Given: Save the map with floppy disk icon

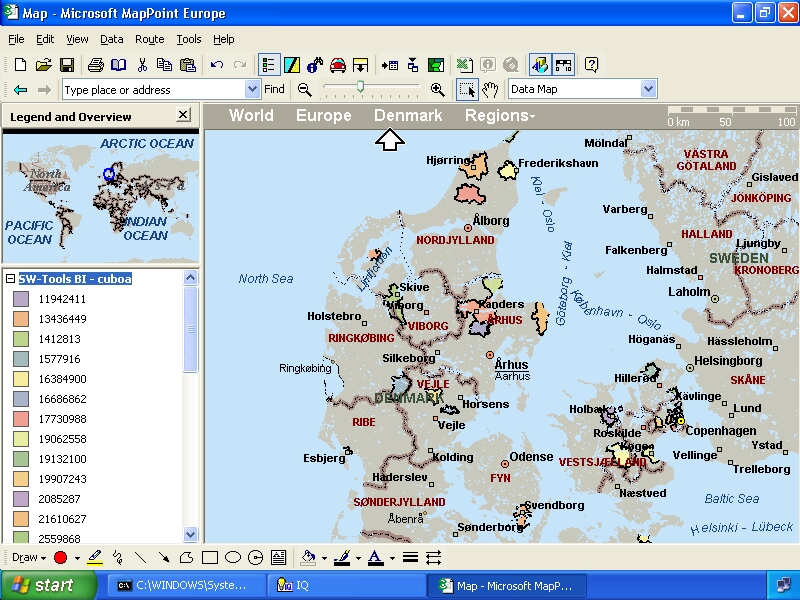Looking at the screenshot, I should (67, 65).
